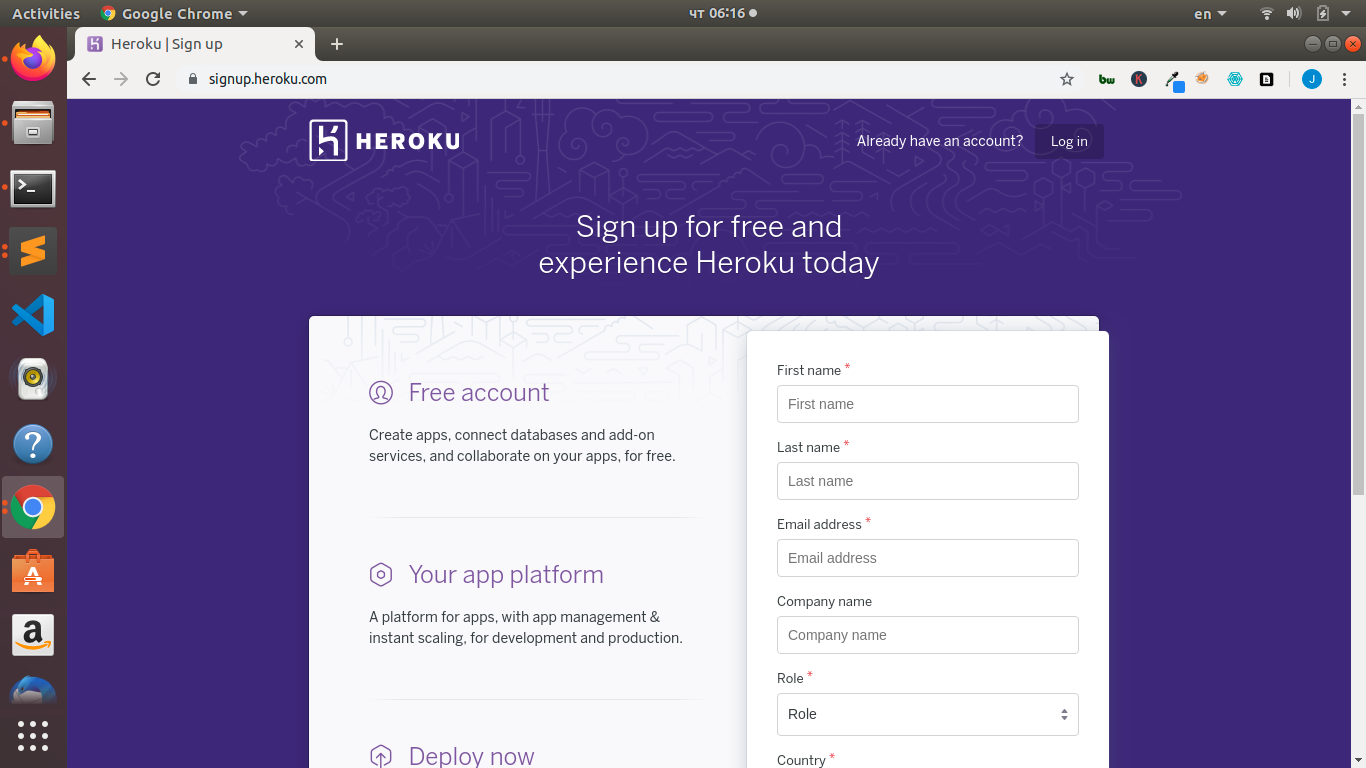Viewport: 1366px width, 768px height.
Task: Click inside the First name field
Action: click(x=927, y=404)
